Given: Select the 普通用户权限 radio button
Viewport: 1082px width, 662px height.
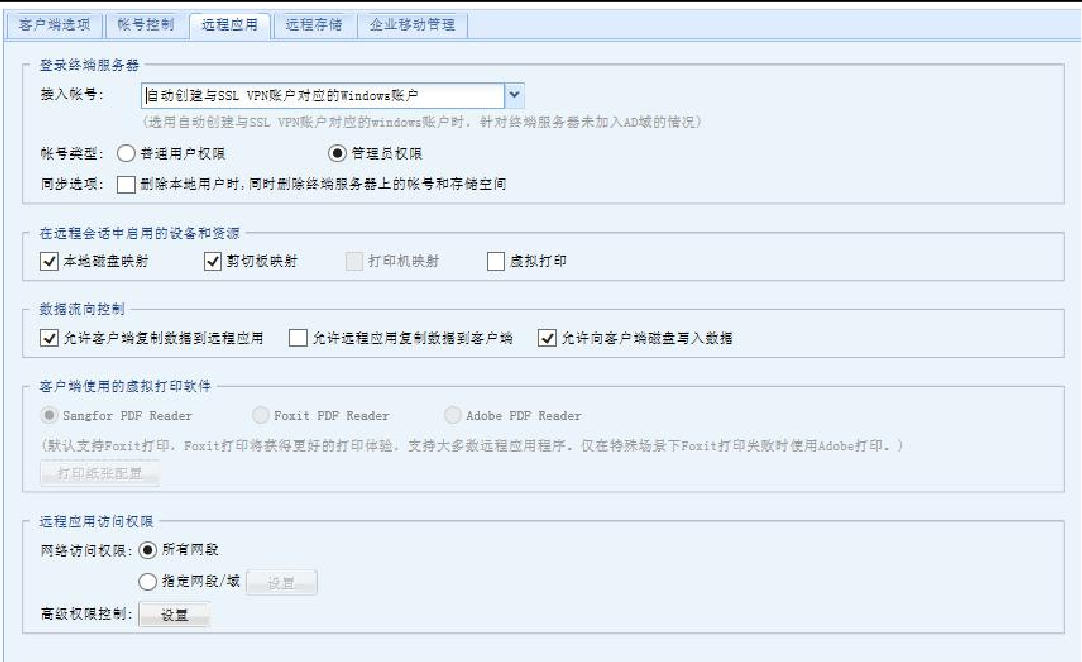Looking at the screenshot, I should click(126, 154).
